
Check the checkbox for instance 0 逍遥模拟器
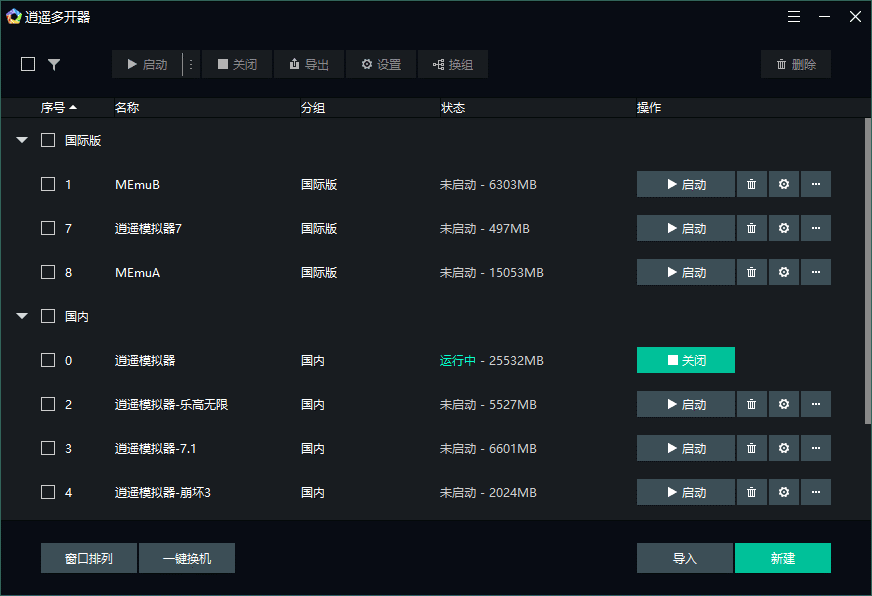click(46, 360)
